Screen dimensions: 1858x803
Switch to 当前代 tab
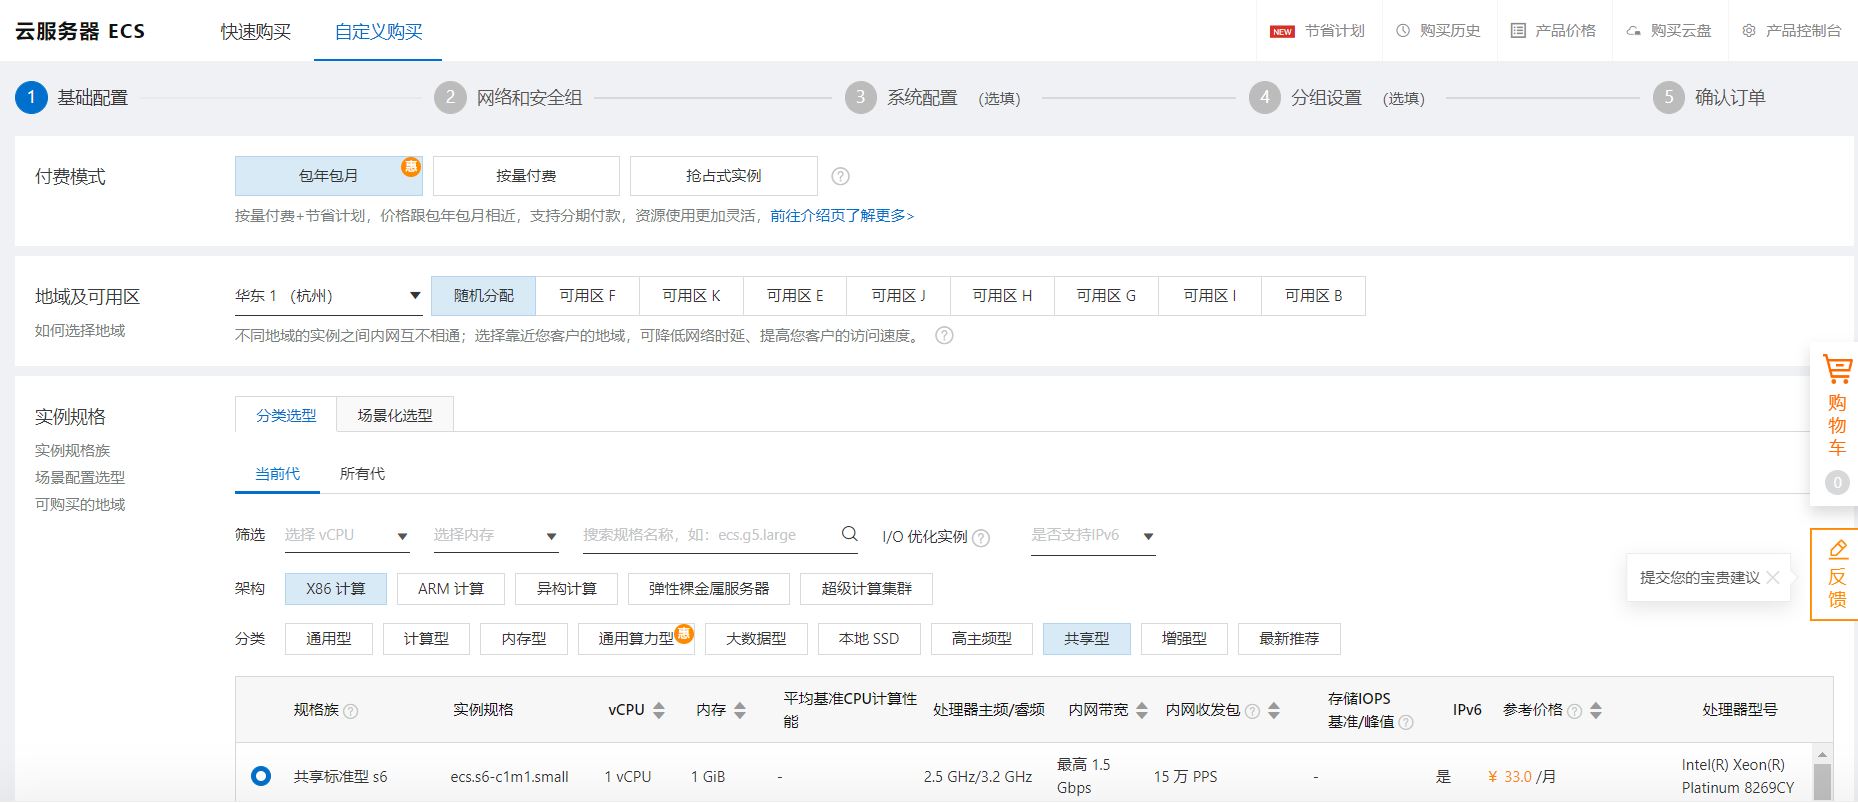coord(277,473)
